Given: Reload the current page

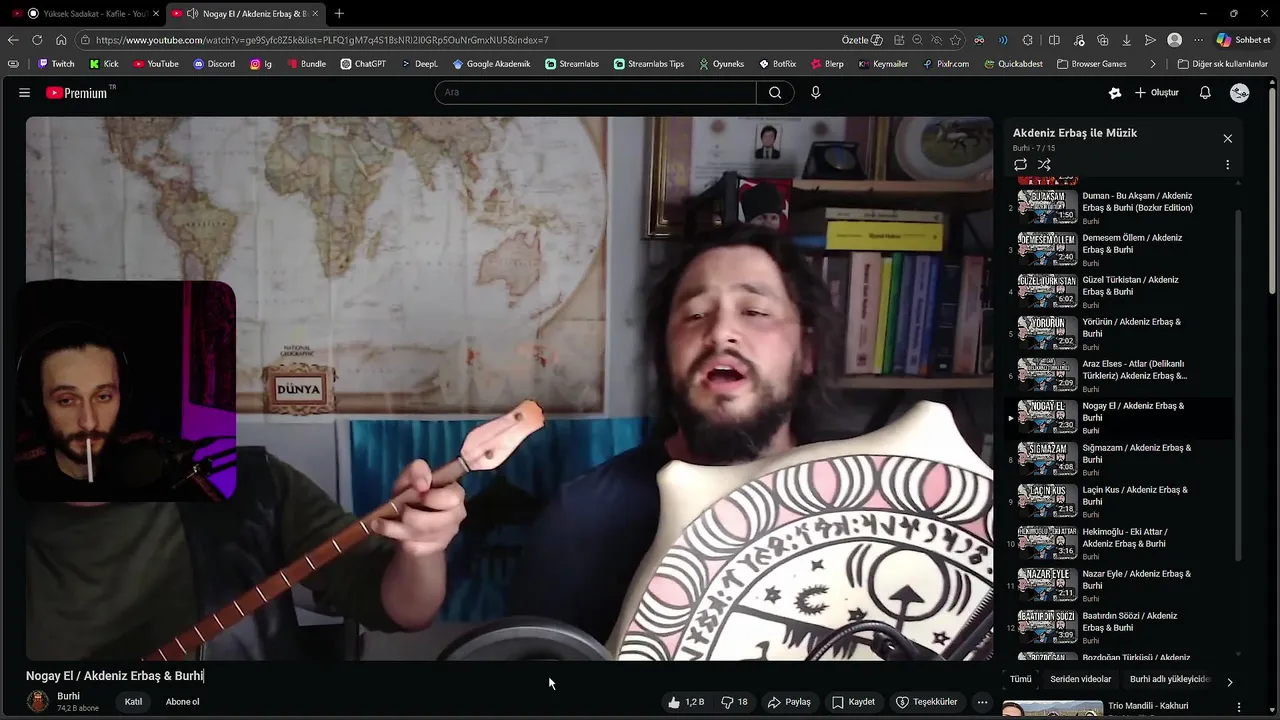Looking at the screenshot, I should click(x=37, y=40).
